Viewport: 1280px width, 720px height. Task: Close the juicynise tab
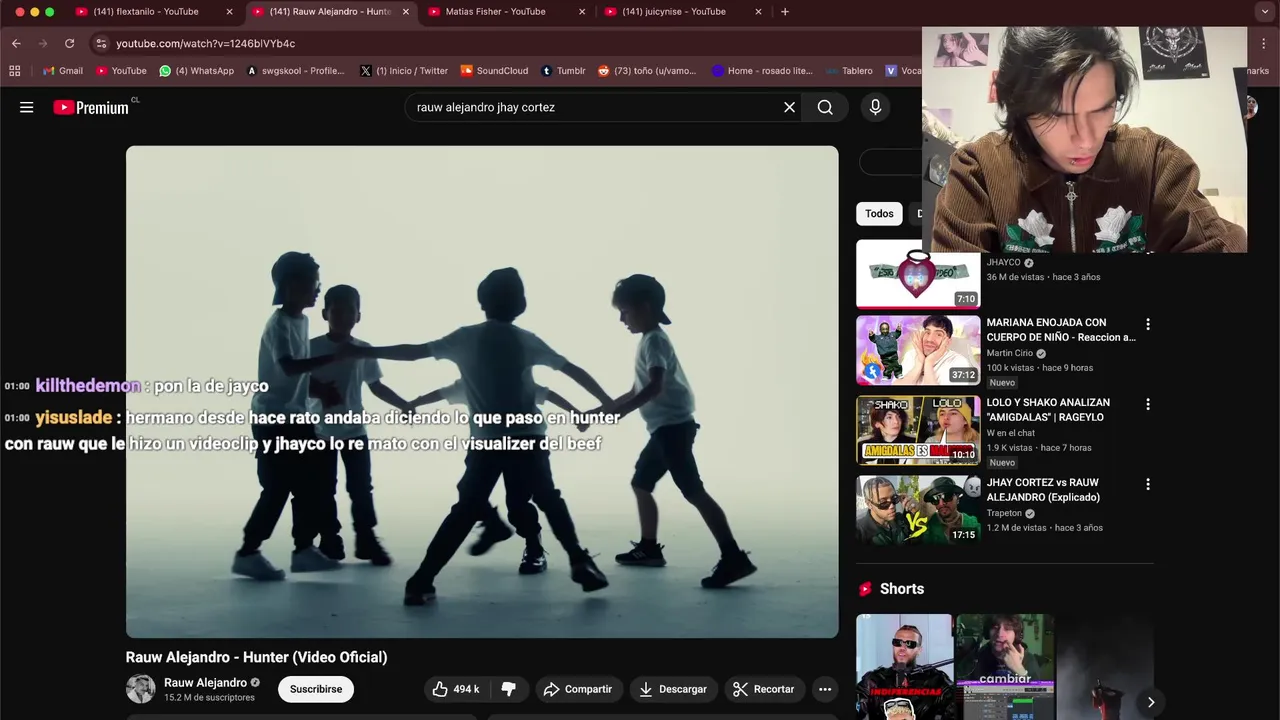(x=758, y=12)
